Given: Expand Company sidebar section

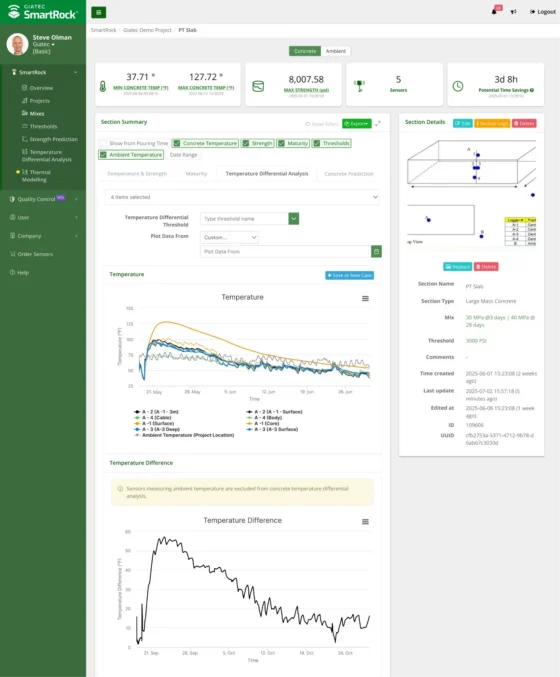Looking at the screenshot, I should 76,236.
